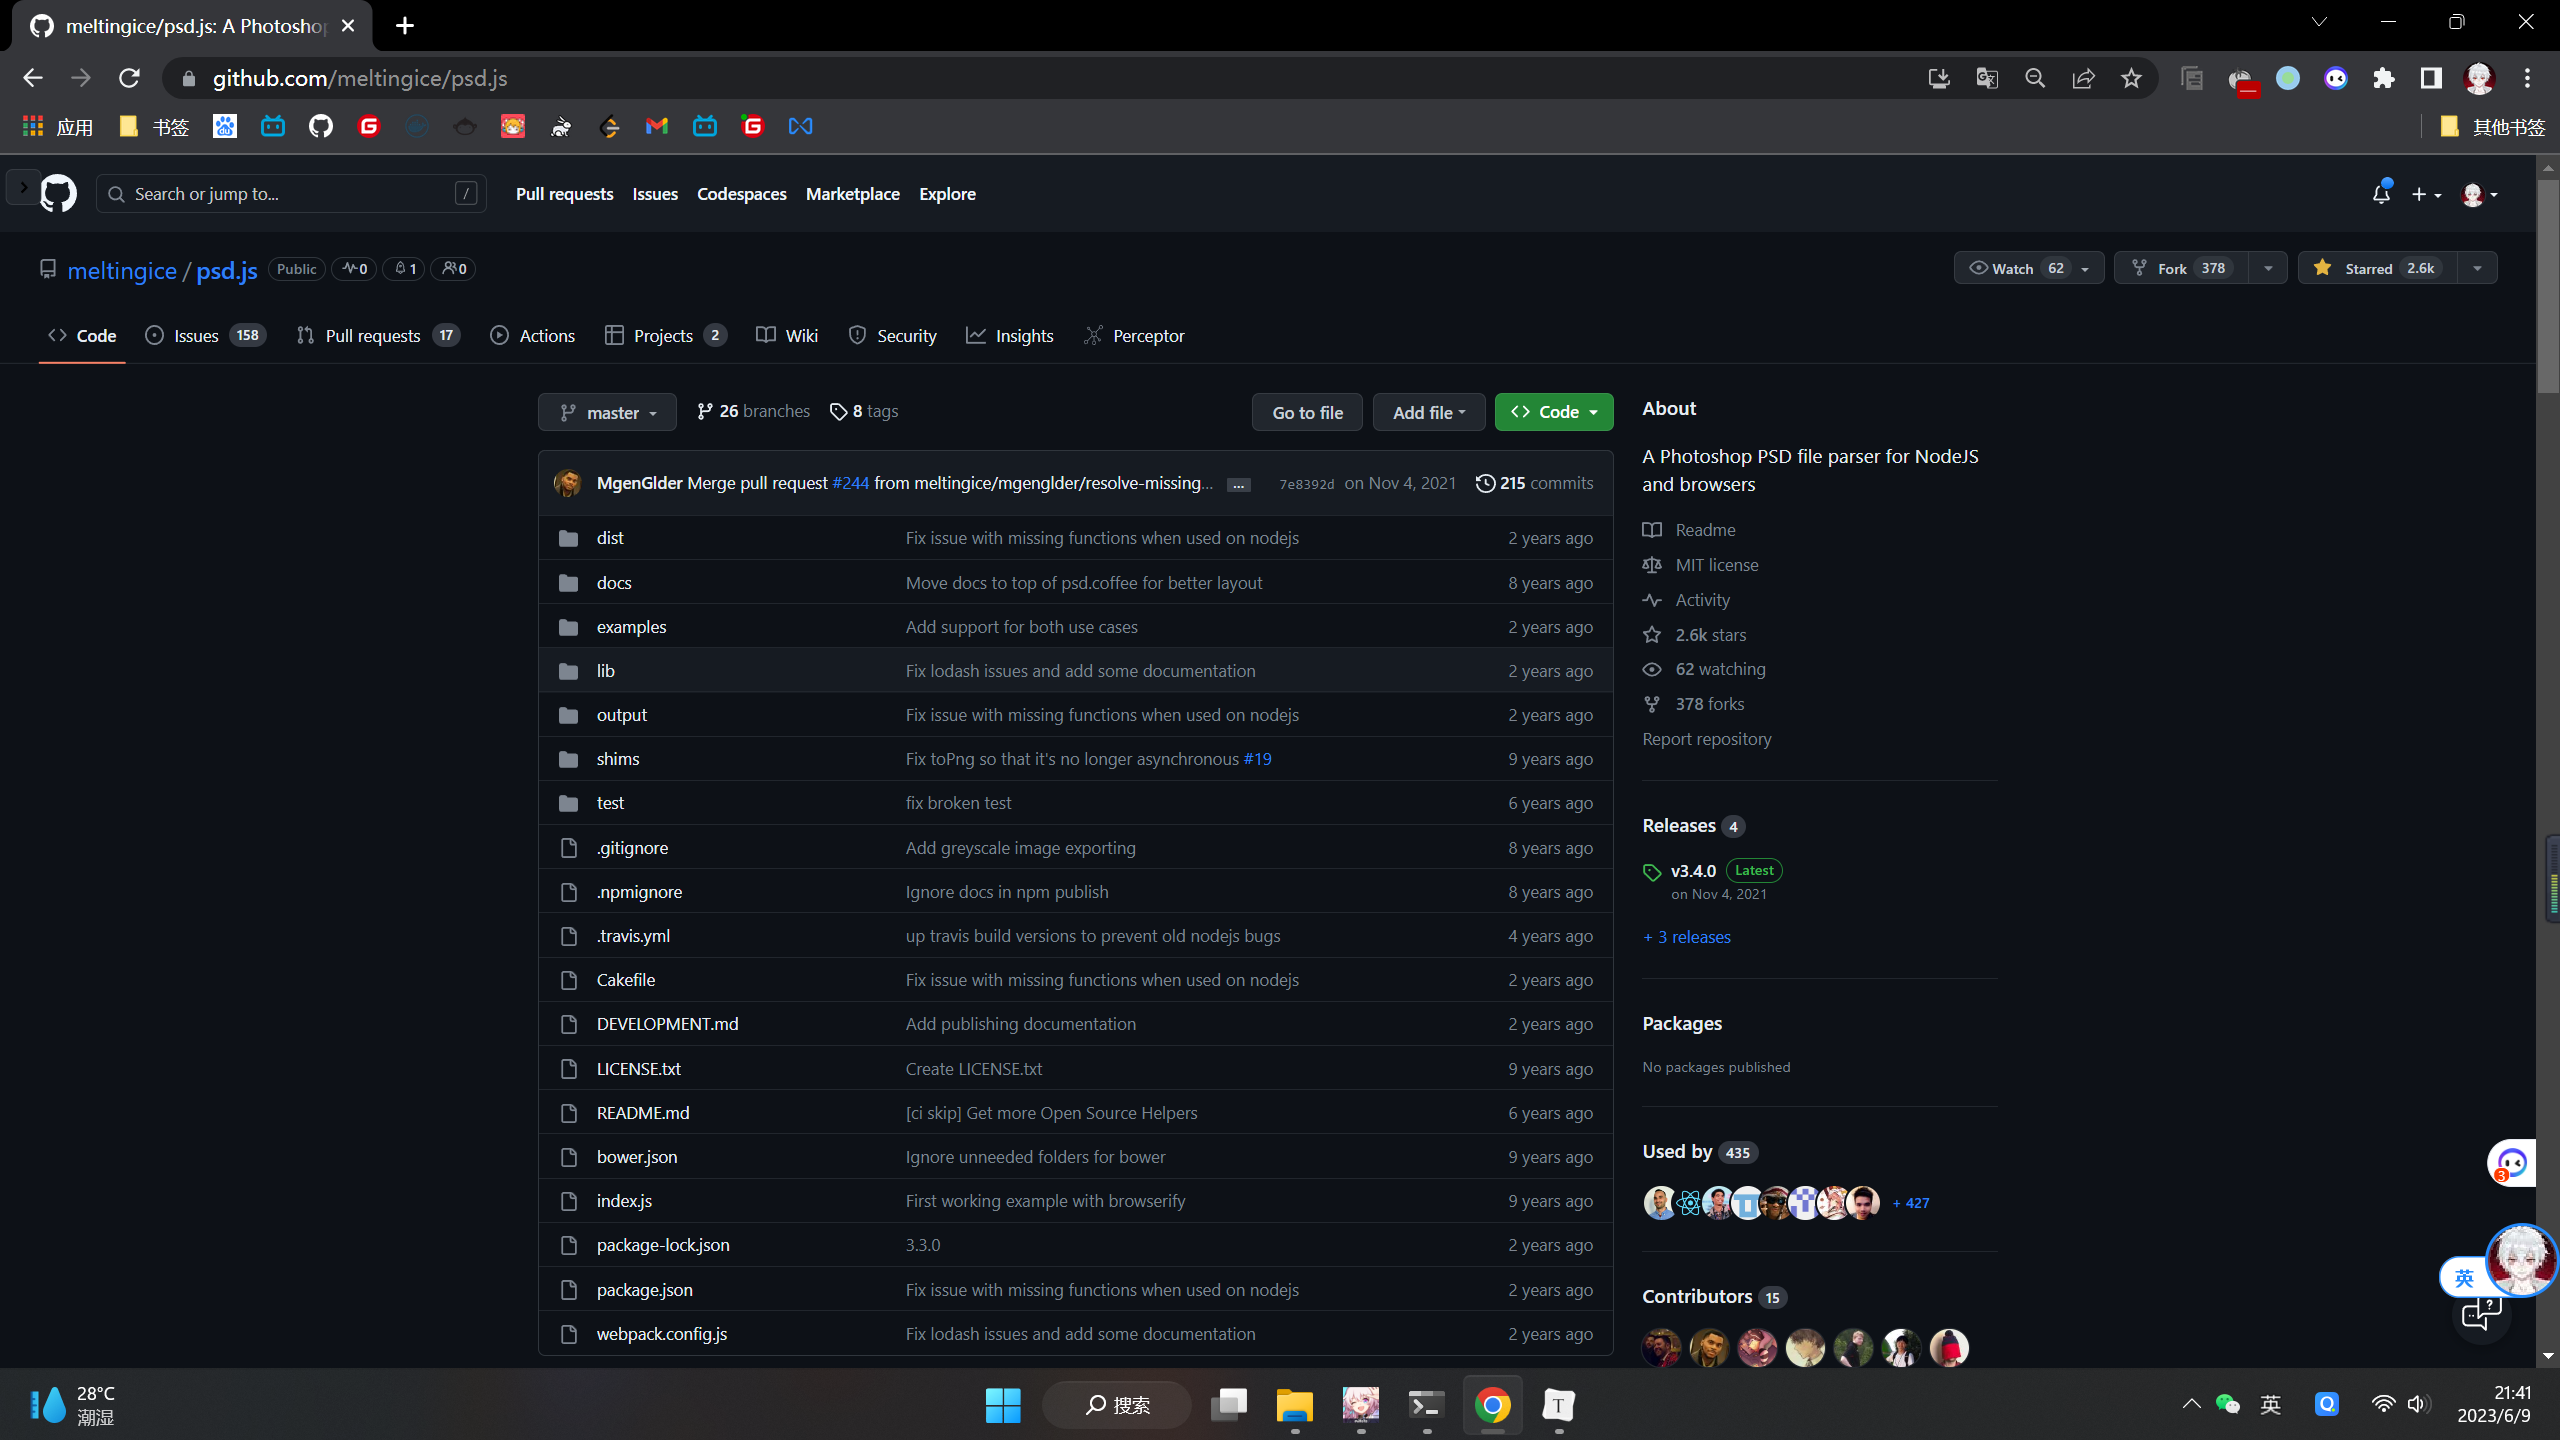Expand the Add file dropdown

click(1428, 412)
